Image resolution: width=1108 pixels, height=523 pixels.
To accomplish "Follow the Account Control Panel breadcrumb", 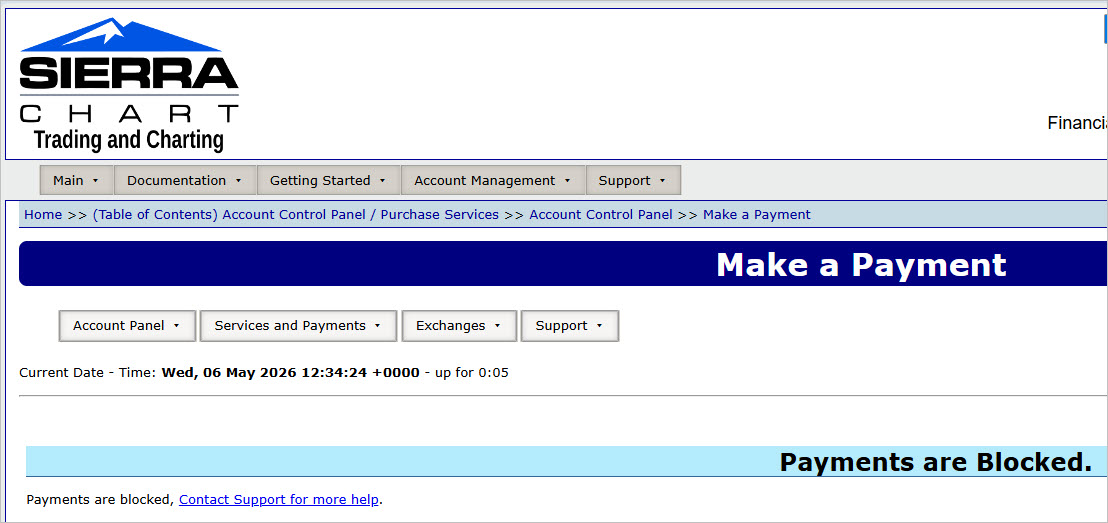I will tap(601, 215).
